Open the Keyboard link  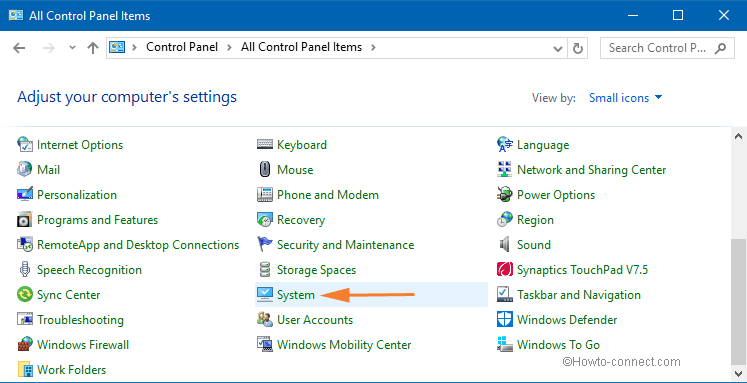pyautogui.click(x=302, y=145)
